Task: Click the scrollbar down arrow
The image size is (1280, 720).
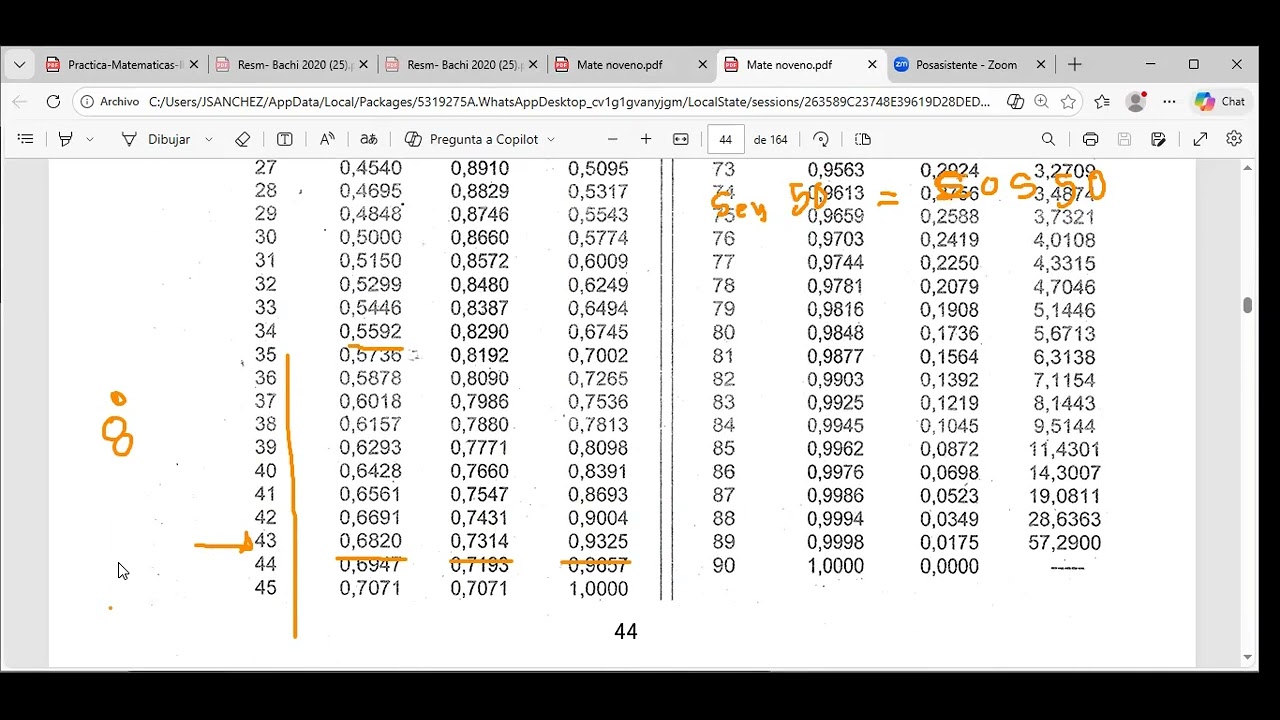Action: tap(1247, 657)
